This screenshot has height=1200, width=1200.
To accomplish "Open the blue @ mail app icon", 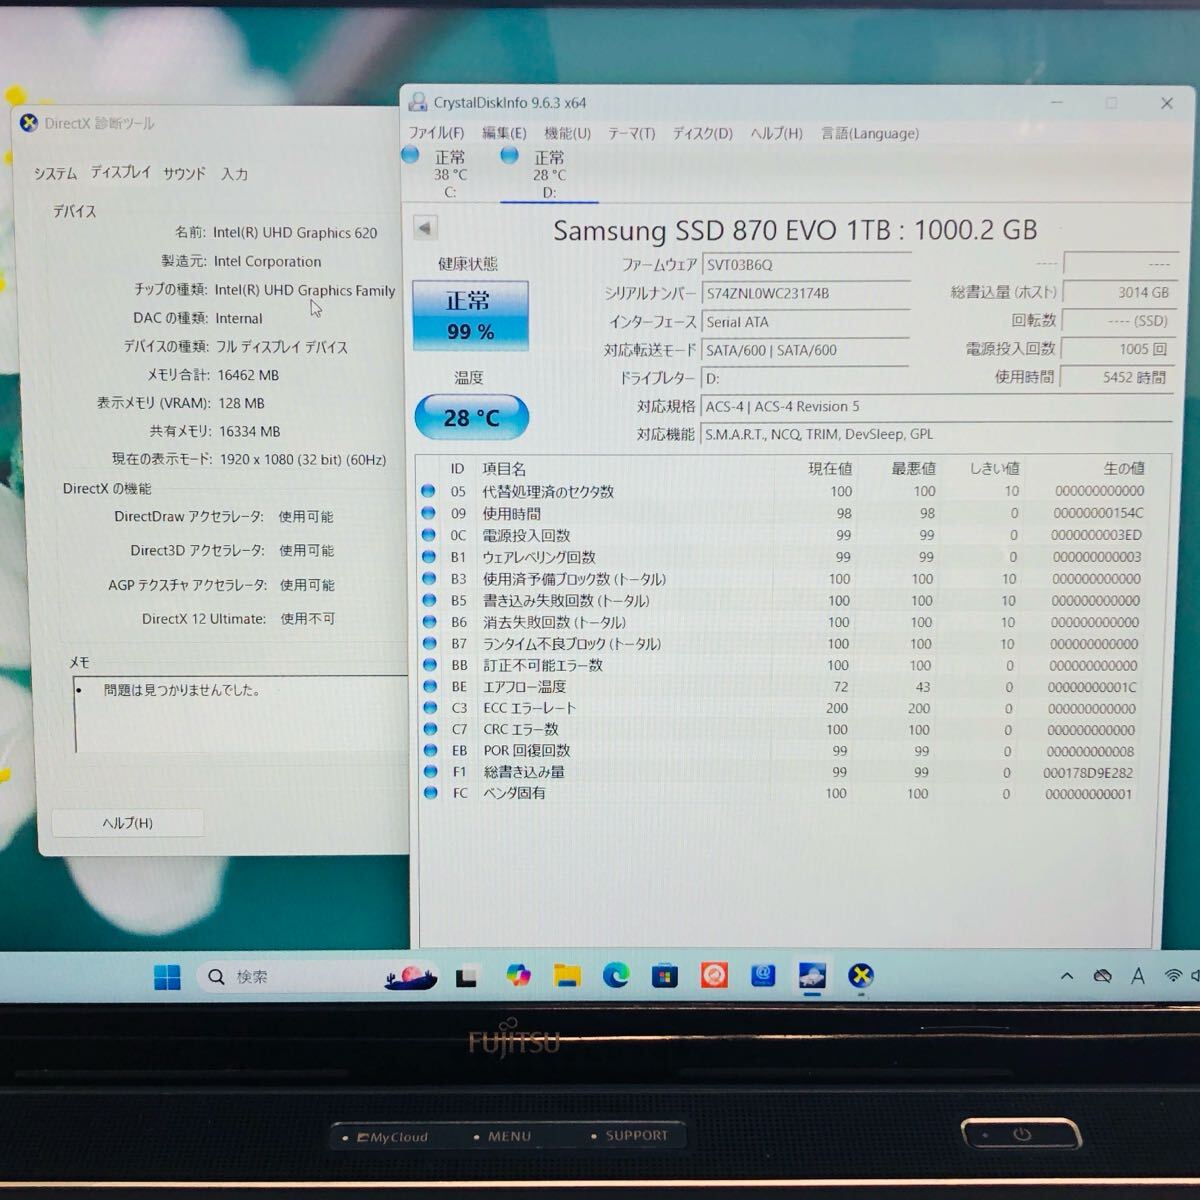I will (x=763, y=976).
